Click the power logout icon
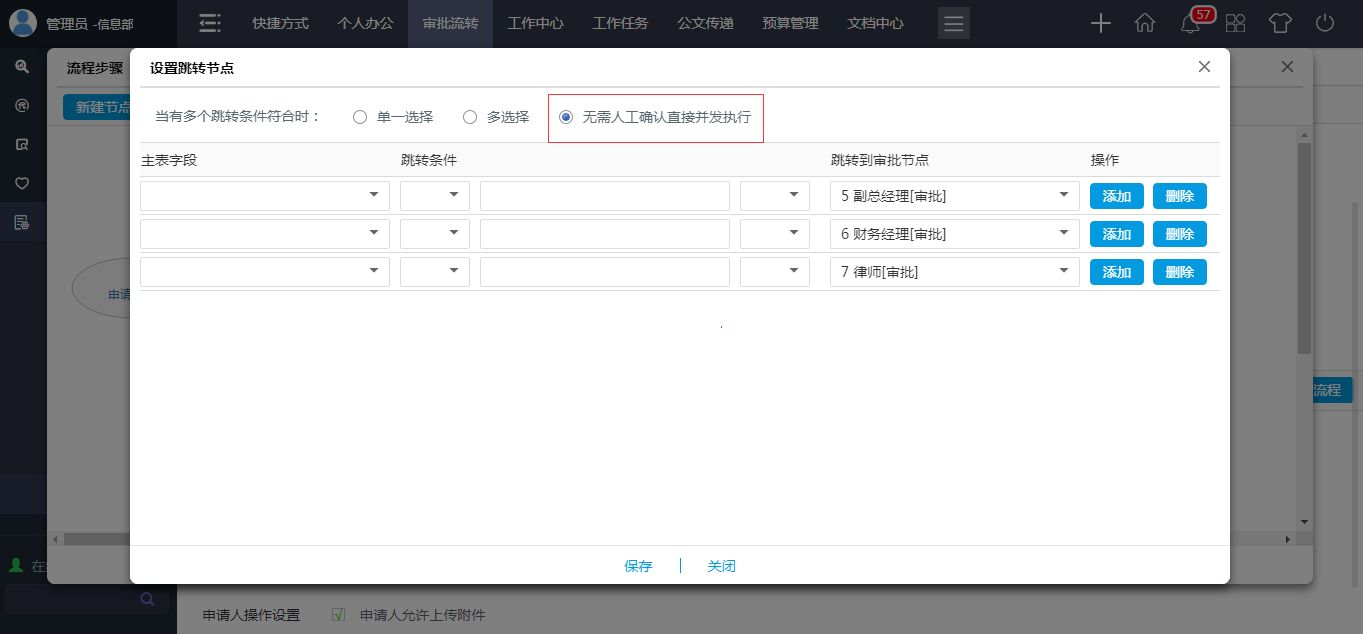 1325,24
